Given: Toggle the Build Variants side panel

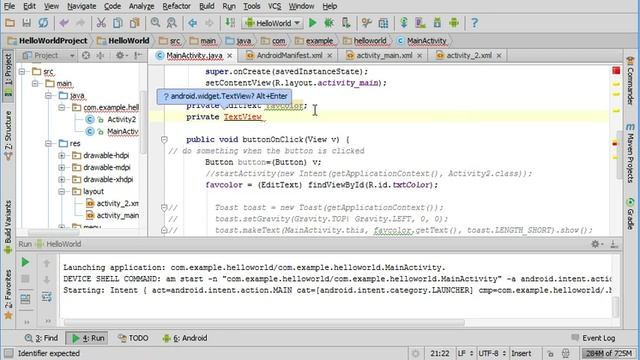Looking at the screenshot, I should (x=8, y=227).
